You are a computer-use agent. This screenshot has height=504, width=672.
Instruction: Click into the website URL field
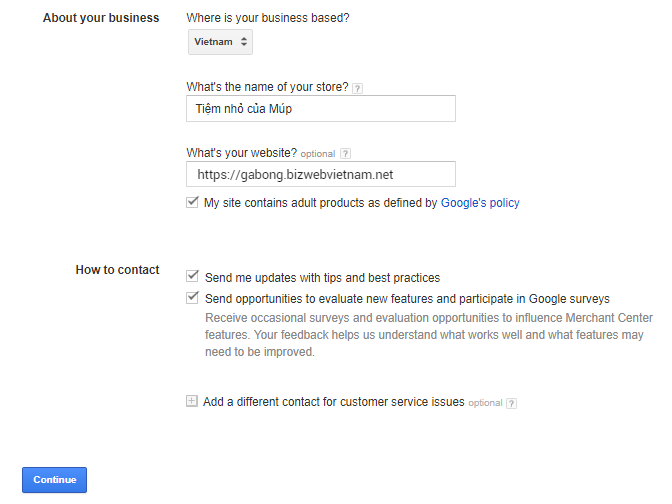320,174
